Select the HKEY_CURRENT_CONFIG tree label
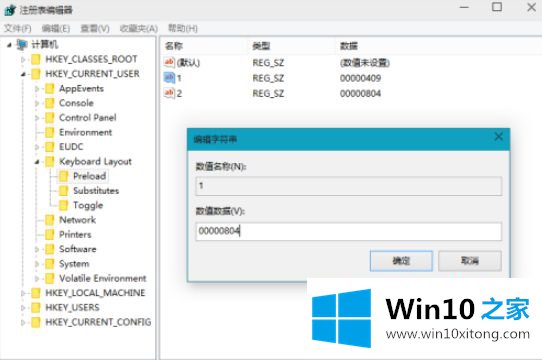 click(x=98, y=322)
